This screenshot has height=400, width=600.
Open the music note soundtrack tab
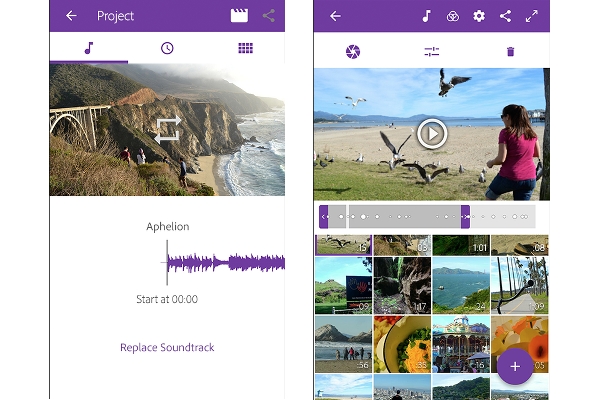(89, 48)
